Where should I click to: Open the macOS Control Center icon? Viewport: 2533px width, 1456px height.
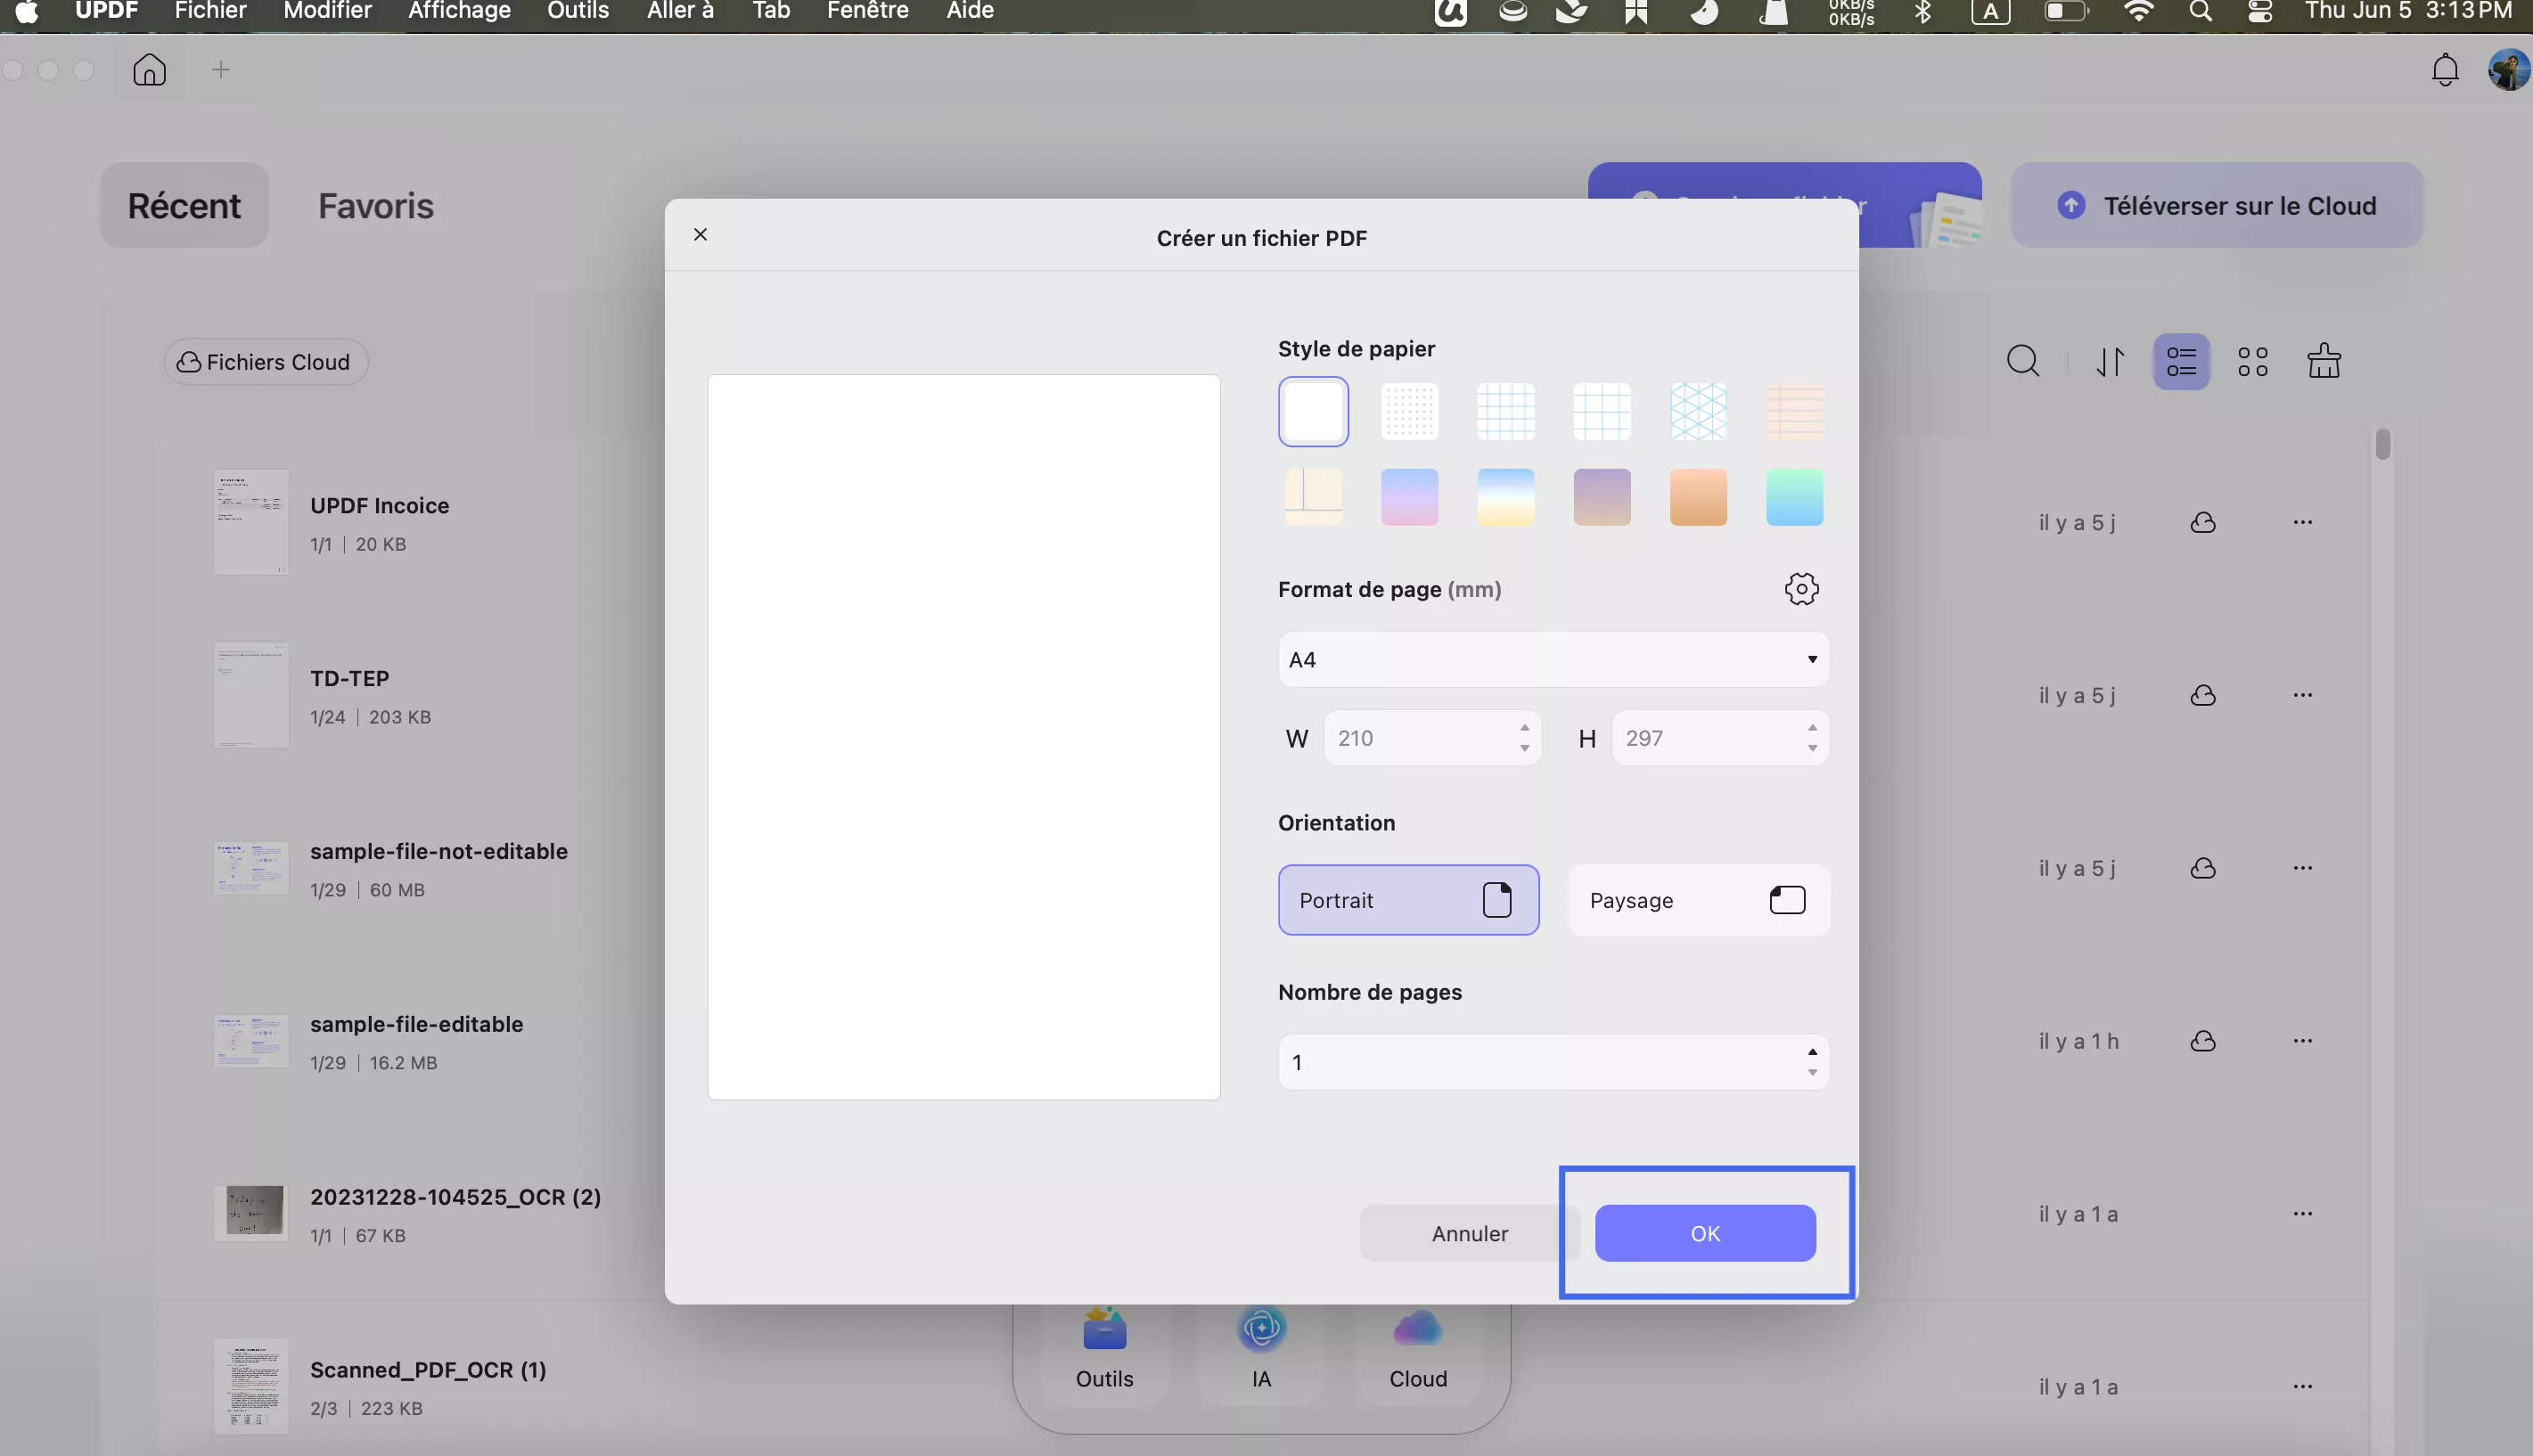click(2260, 12)
